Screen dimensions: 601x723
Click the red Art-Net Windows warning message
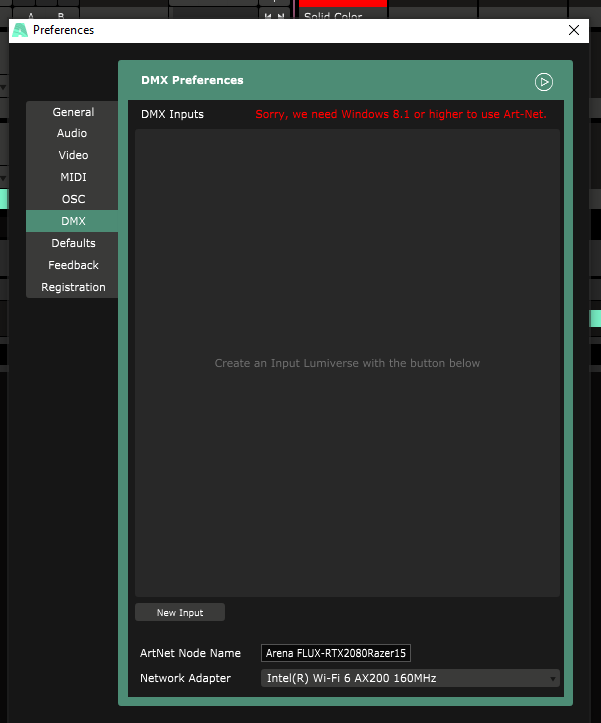pyautogui.click(x=401, y=114)
